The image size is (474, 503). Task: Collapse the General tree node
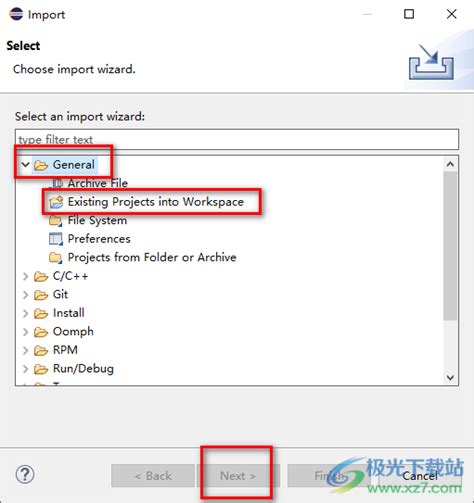[25, 164]
